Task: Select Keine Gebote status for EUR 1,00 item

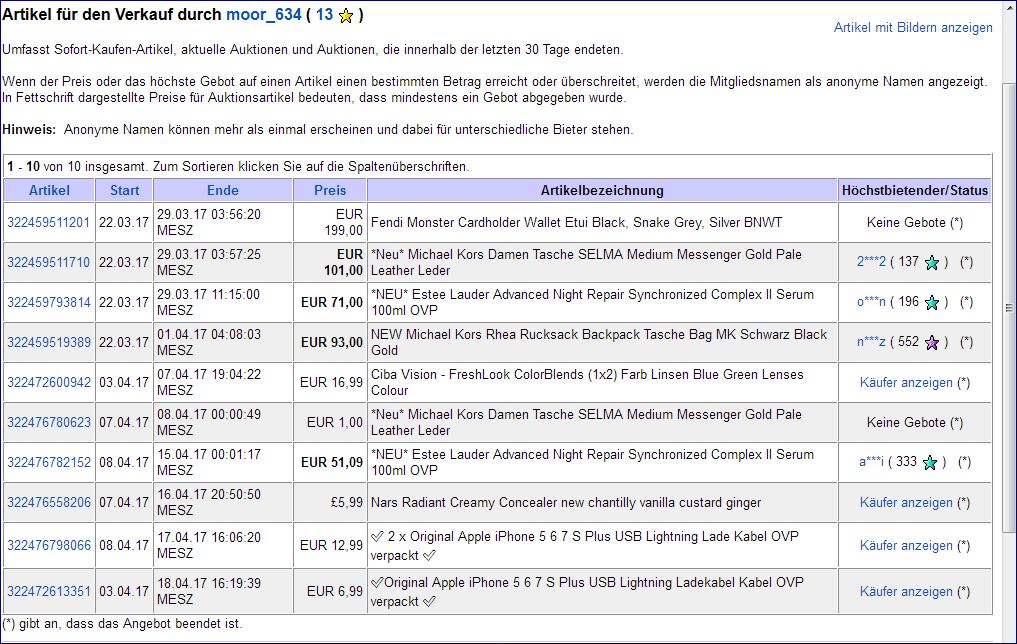Action: tap(905, 422)
